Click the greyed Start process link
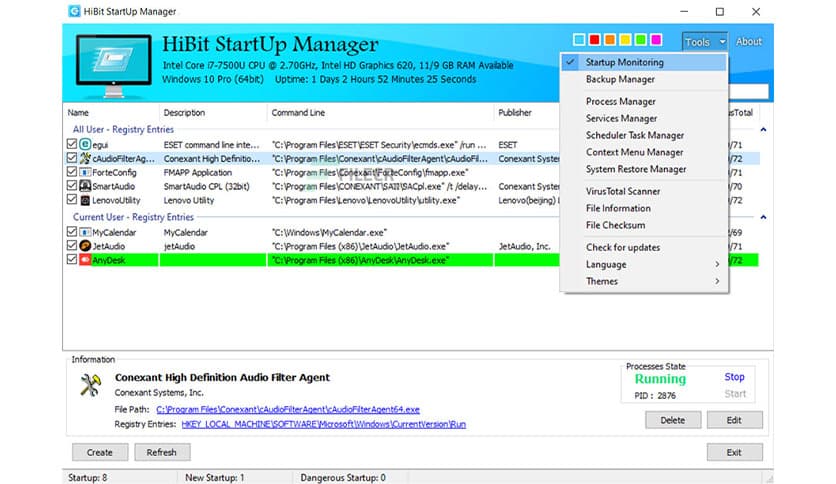This screenshot has height=484, width=836. coord(735,394)
